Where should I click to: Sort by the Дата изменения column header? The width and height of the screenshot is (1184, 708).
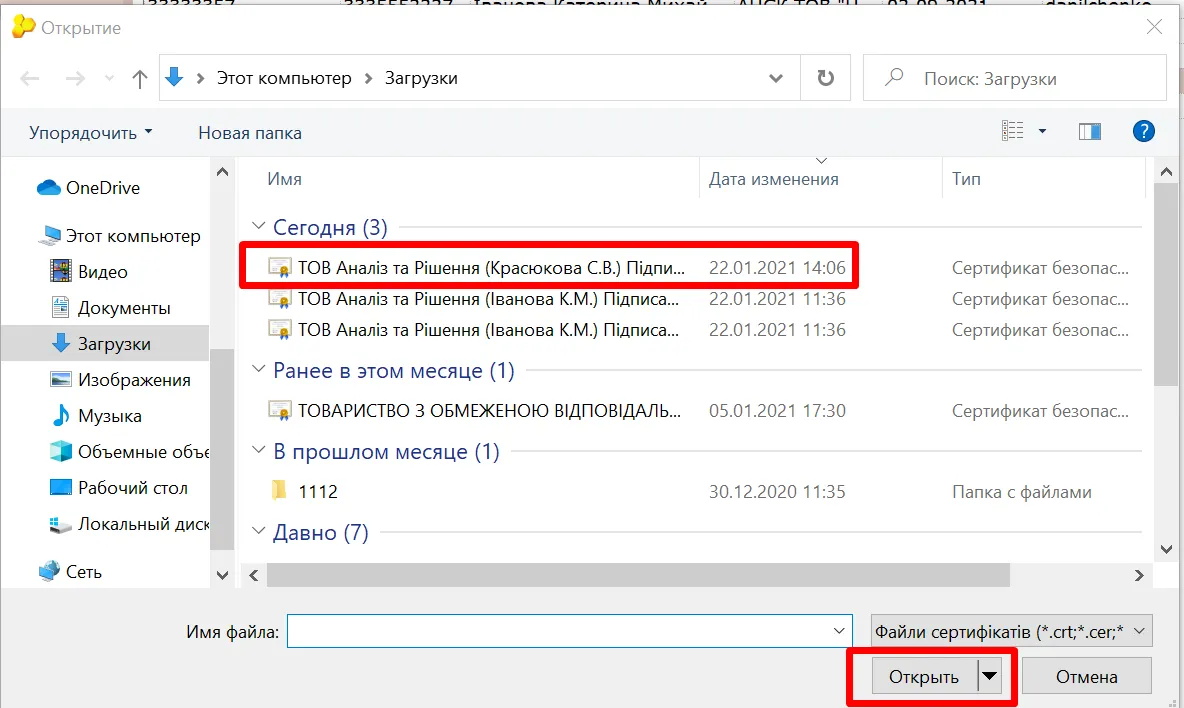pos(773,179)
